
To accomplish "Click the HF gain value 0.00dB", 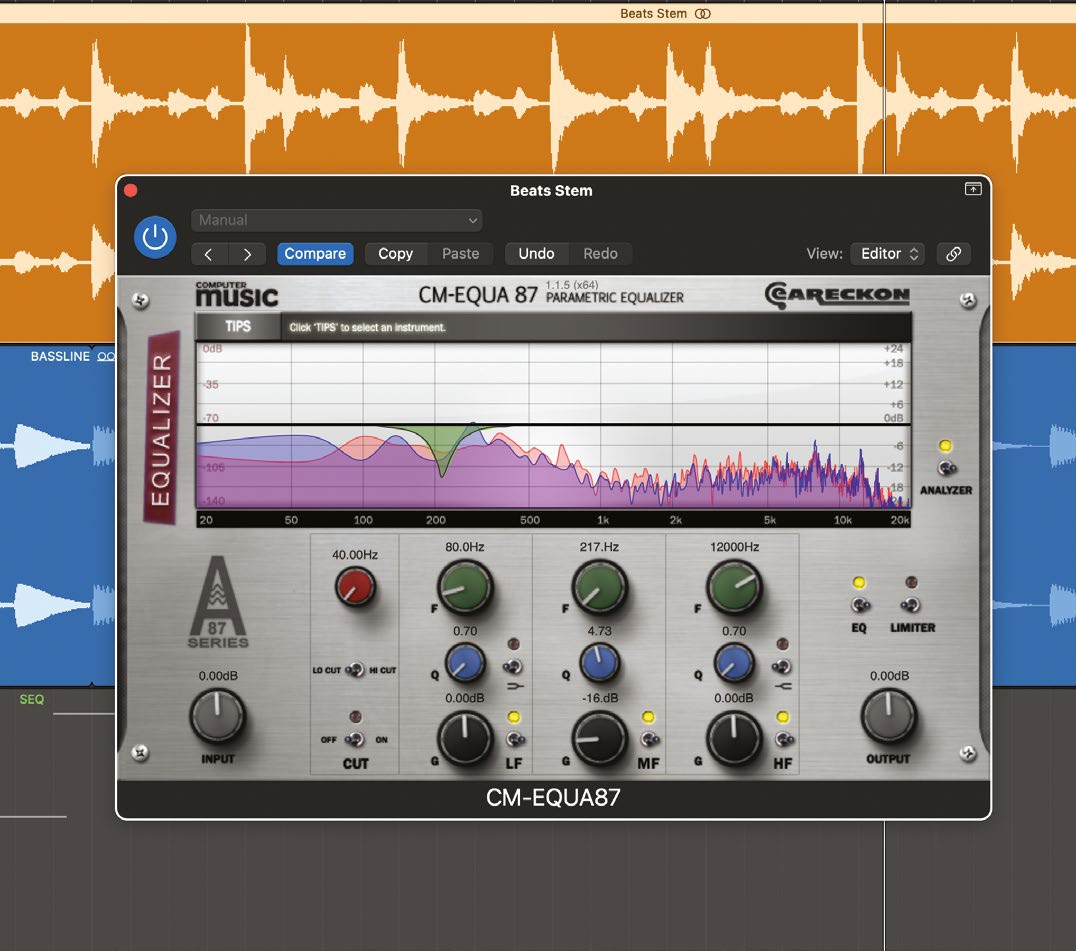I will click(x=734, y=698).
